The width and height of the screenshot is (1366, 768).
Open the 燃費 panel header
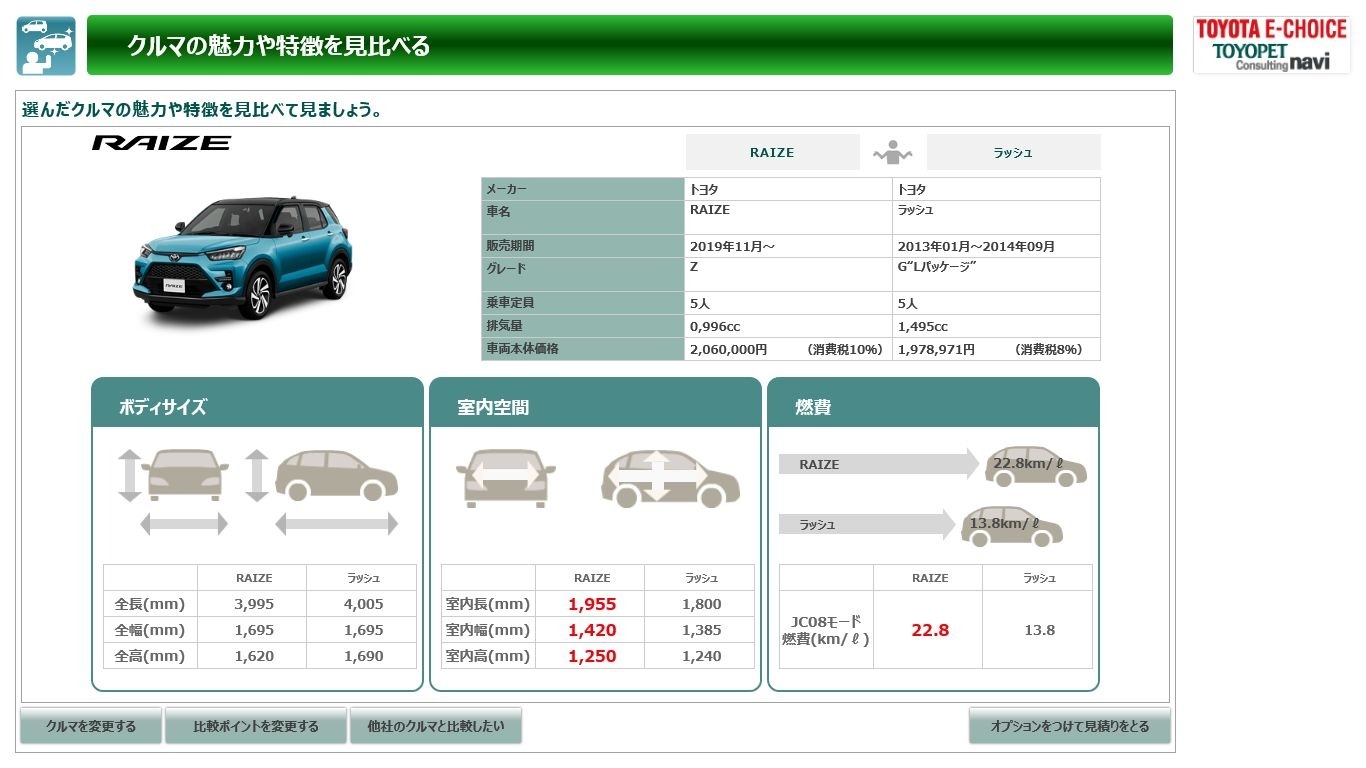click(x=933, y=403)
